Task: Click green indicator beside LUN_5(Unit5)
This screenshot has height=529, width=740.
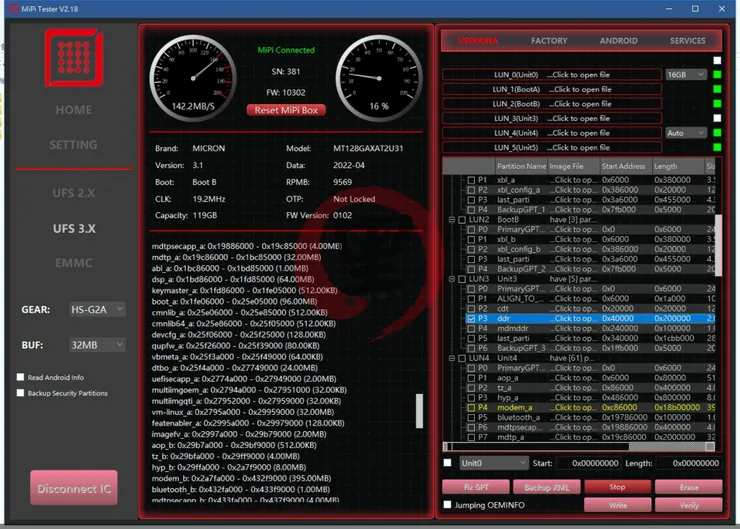Action: click(717, 147)
